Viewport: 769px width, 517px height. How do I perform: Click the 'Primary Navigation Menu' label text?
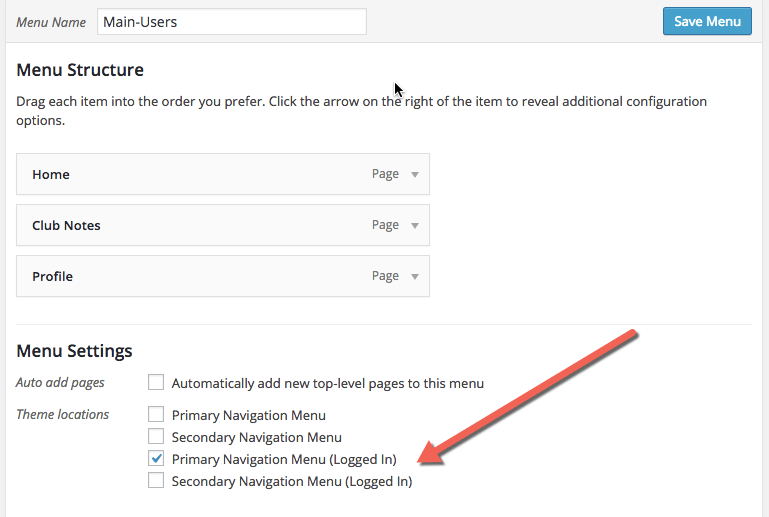[x=248, y=415]
